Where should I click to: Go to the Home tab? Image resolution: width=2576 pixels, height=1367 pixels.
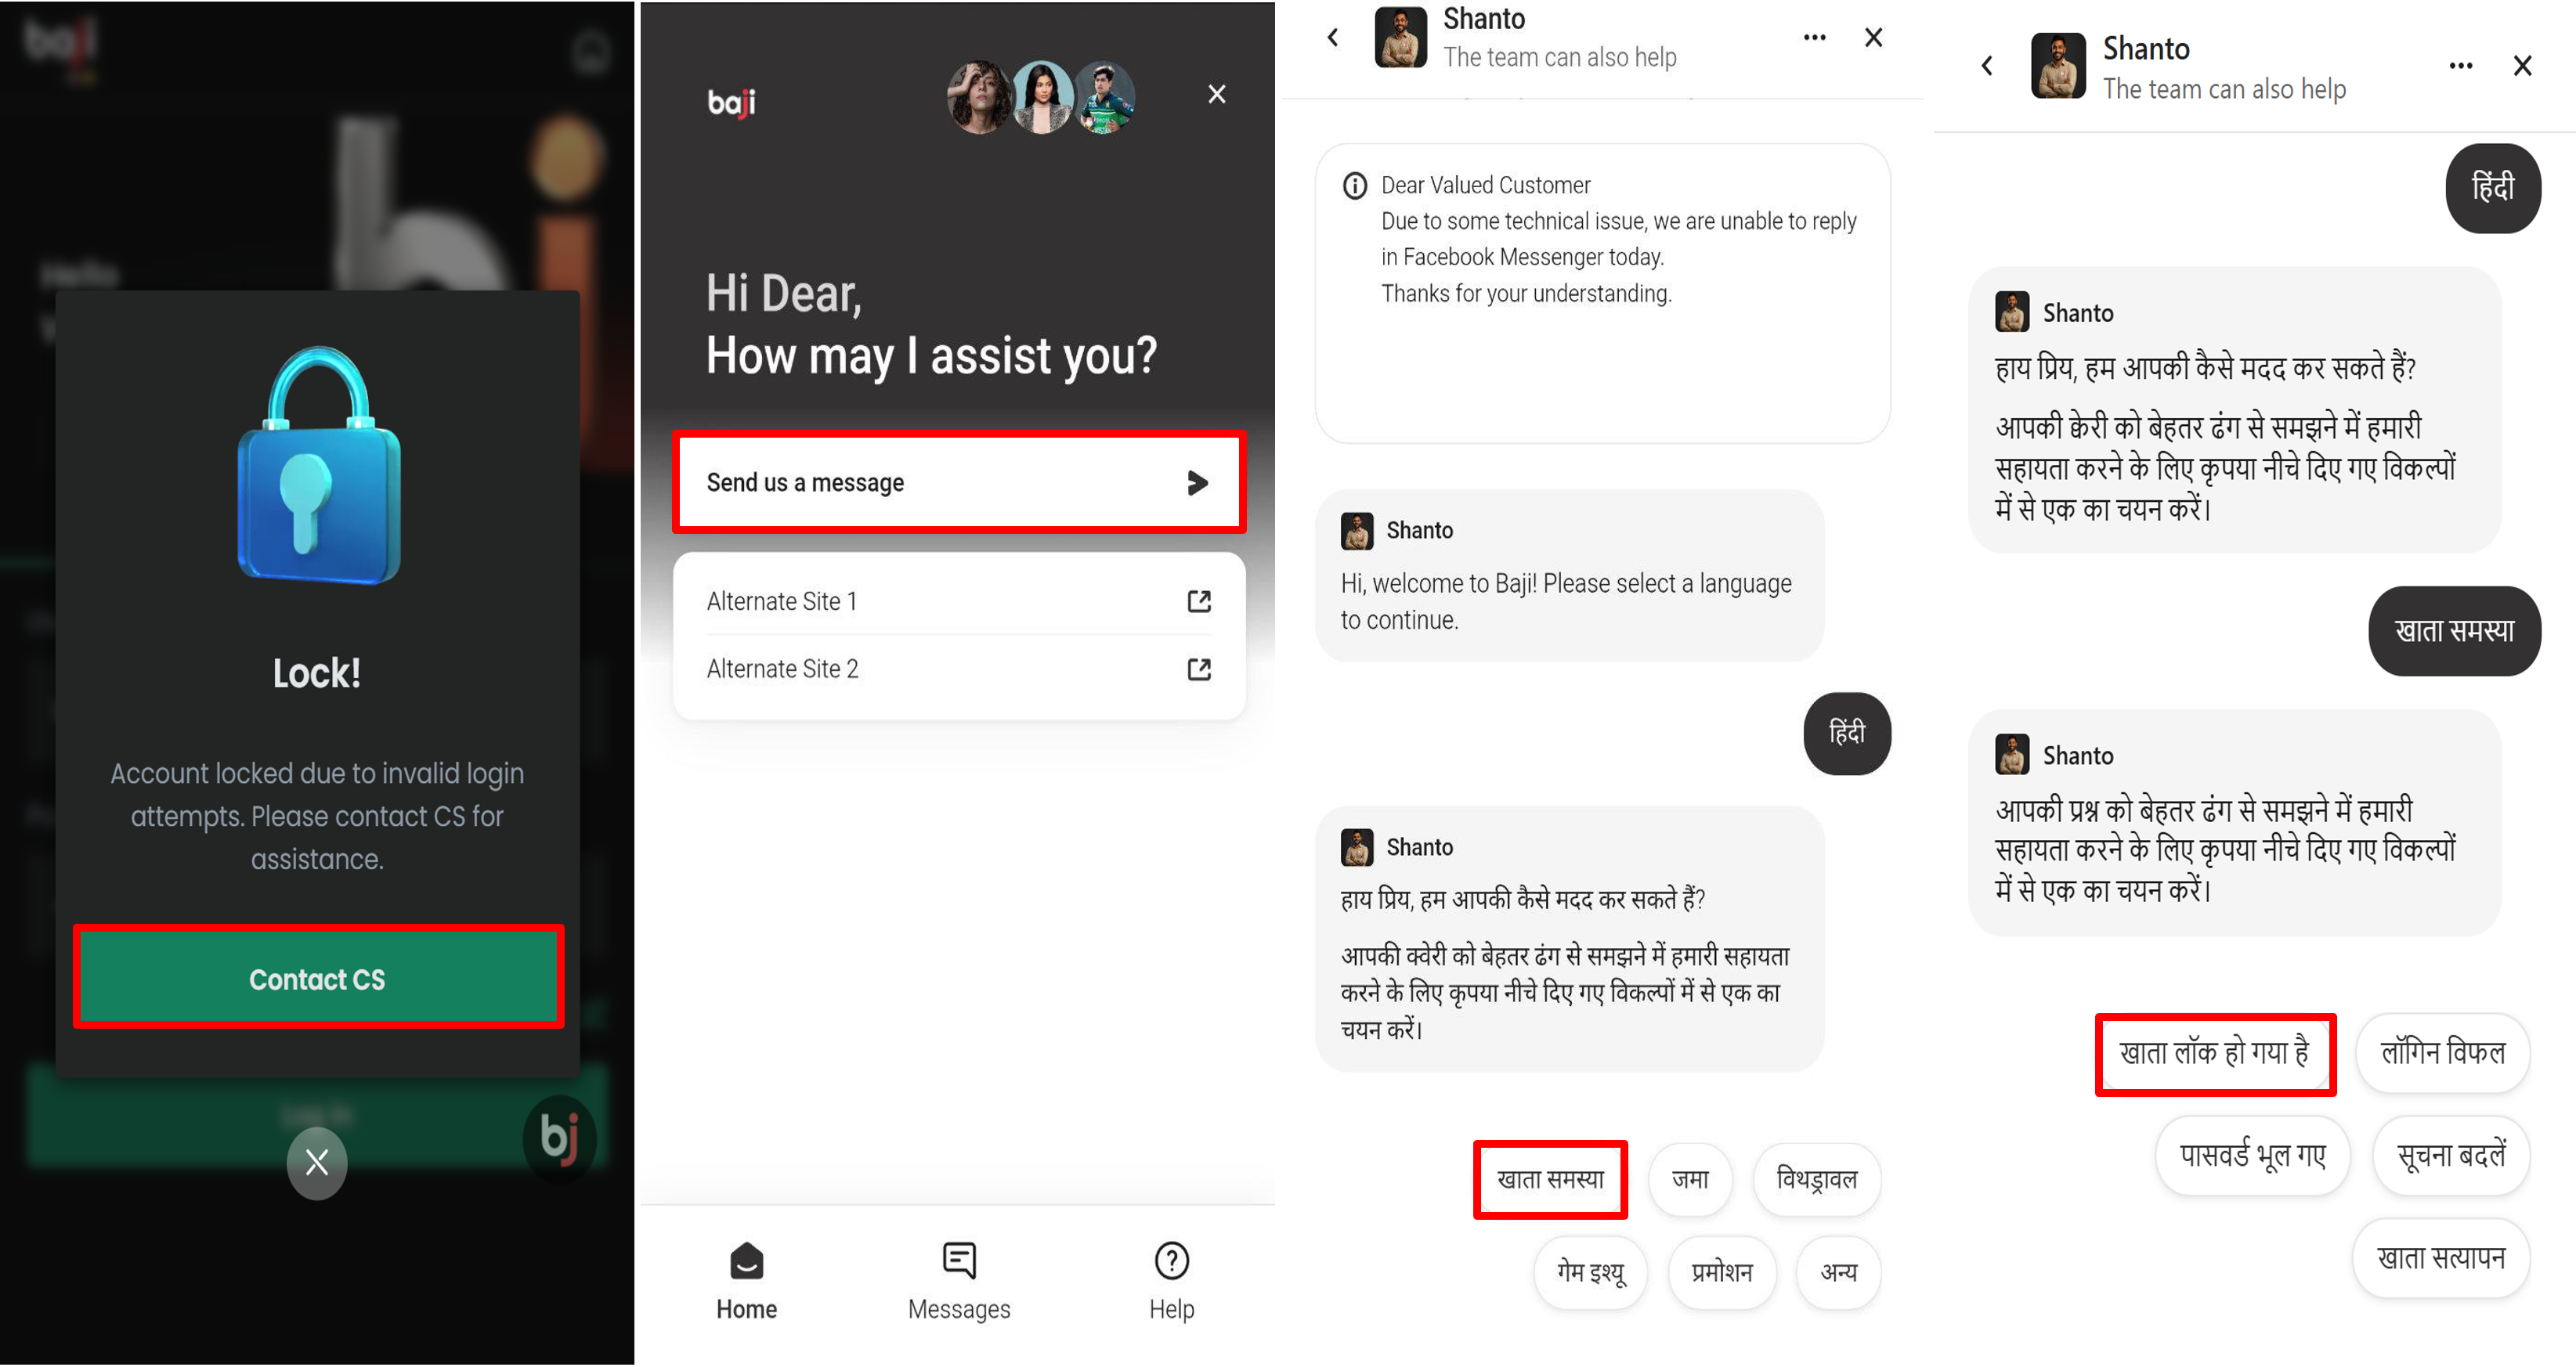[746, 1282]
